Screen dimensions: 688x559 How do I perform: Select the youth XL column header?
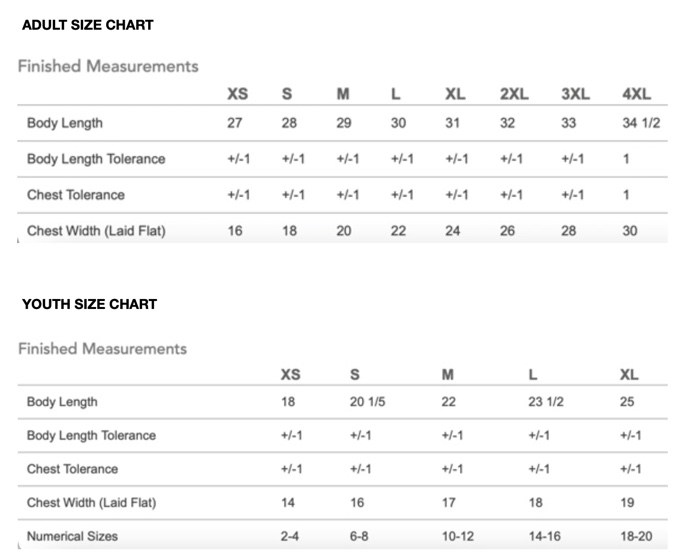point(629,375)
